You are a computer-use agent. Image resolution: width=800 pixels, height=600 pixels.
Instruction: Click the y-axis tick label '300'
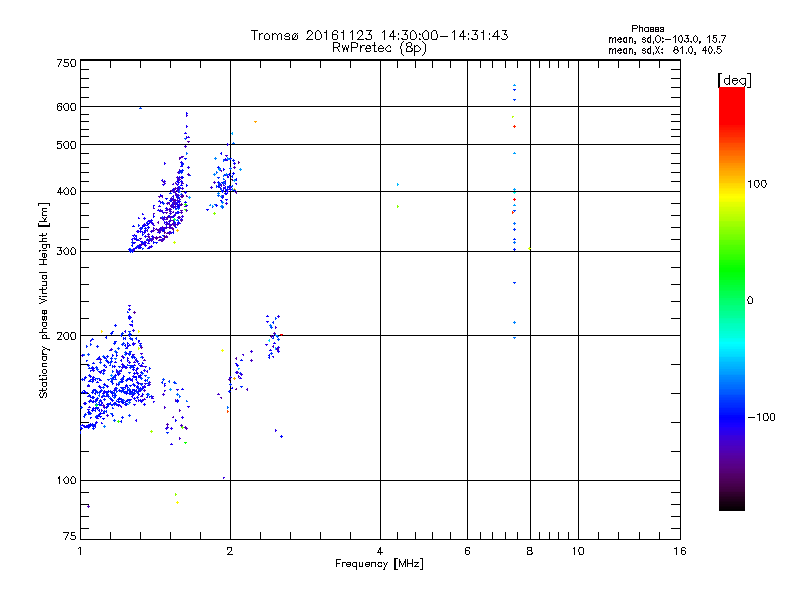tap(66, 251)
